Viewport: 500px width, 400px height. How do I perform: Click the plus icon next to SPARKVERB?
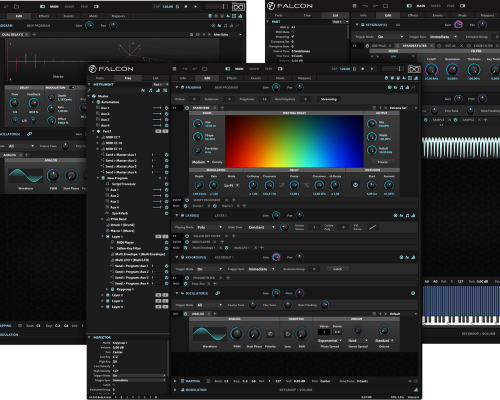click(222, 108)
